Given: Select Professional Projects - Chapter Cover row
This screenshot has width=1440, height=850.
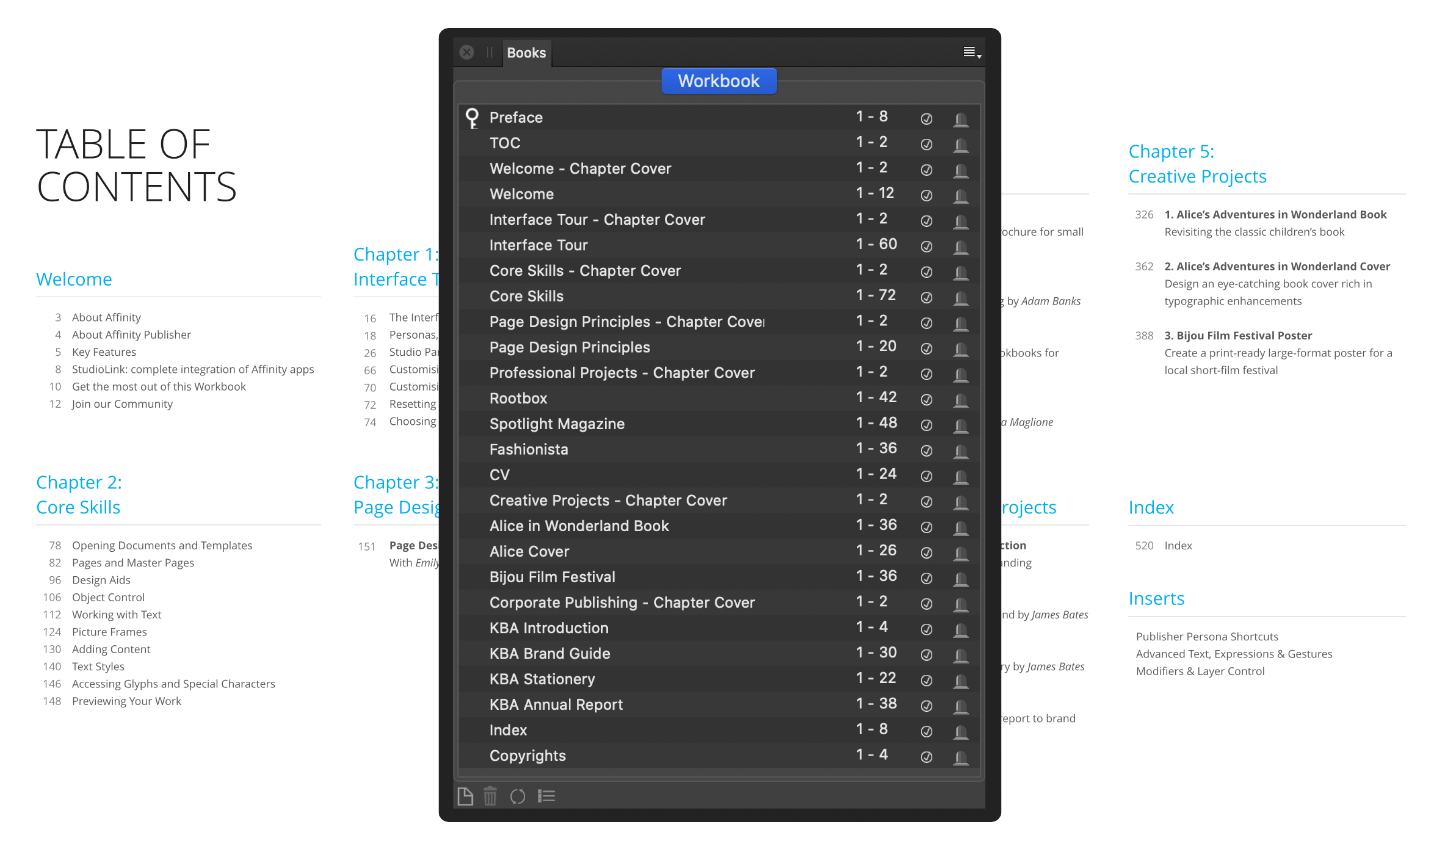Looking at the screenshot, I should 718,373.
